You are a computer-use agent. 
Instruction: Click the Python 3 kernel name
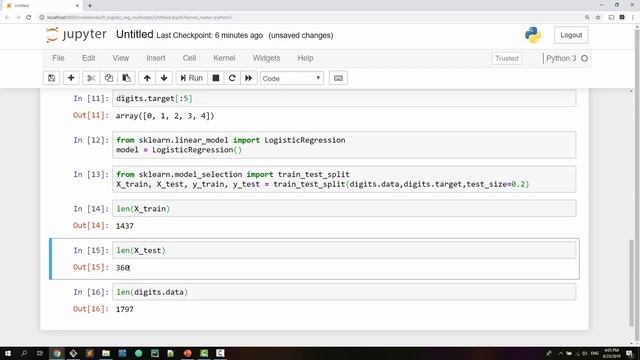(x=561, y=58)
